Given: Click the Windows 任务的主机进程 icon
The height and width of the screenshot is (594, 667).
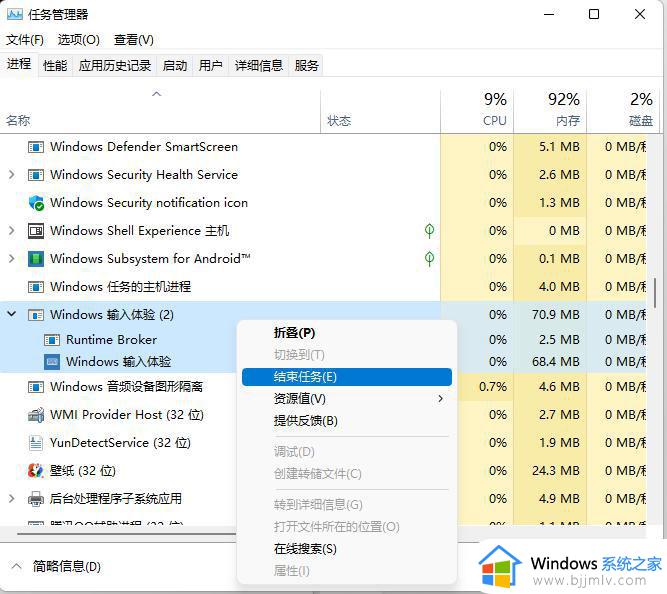Looking at the screenshot, I should (x=36, y=287).
